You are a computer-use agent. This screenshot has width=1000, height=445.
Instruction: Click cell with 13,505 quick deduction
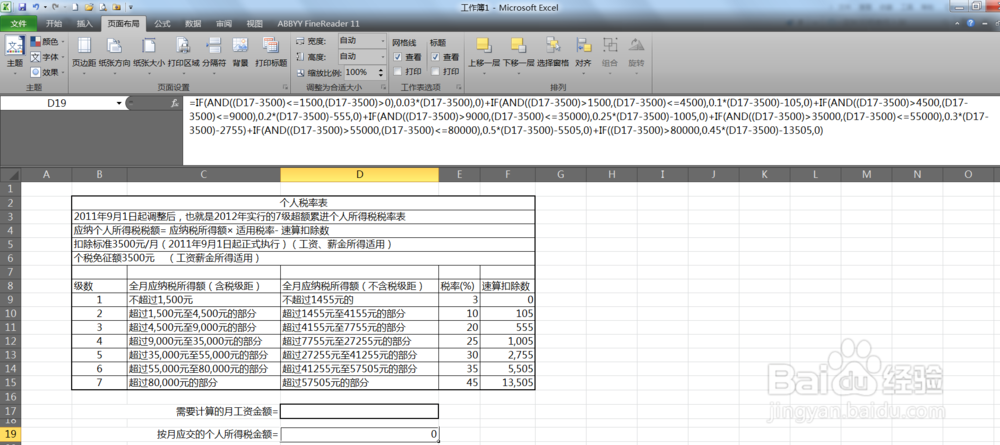[x=508, y=383]
